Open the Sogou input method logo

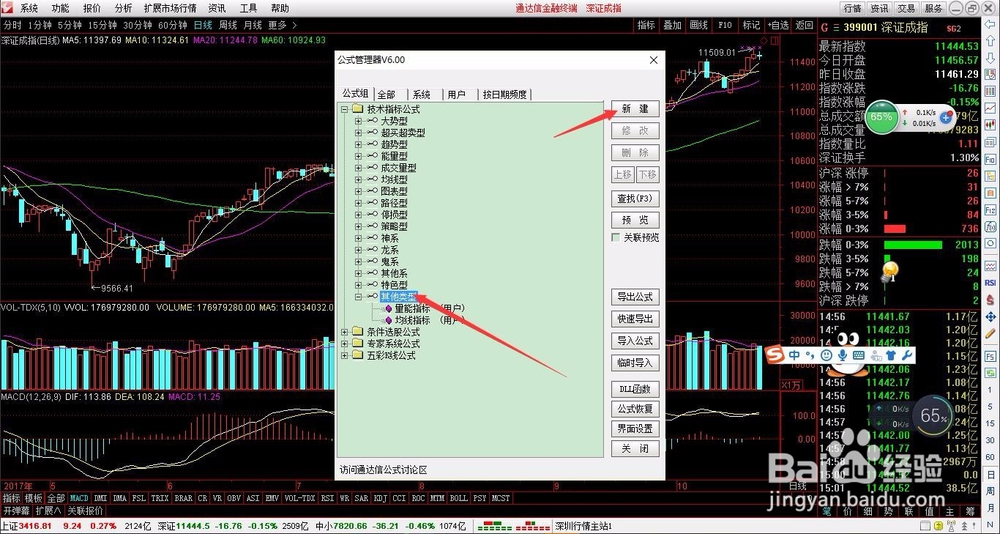[x=774, y=354]
